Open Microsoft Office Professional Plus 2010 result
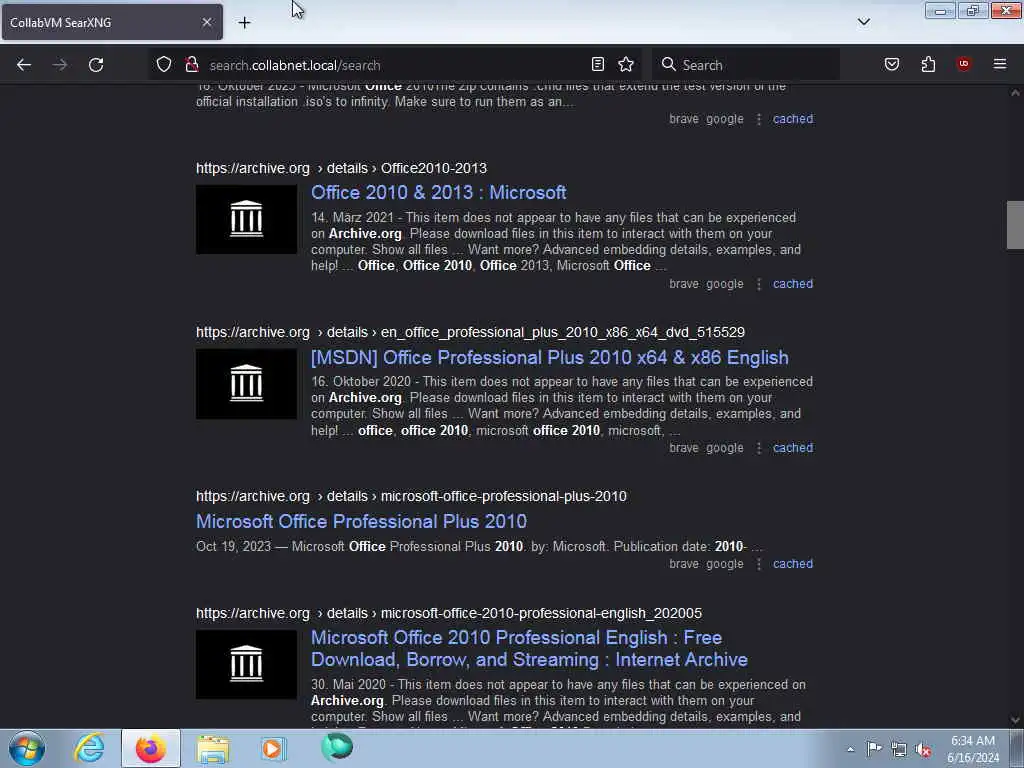The width and height of the screenshot is (1024, 768). coord(361,521)
